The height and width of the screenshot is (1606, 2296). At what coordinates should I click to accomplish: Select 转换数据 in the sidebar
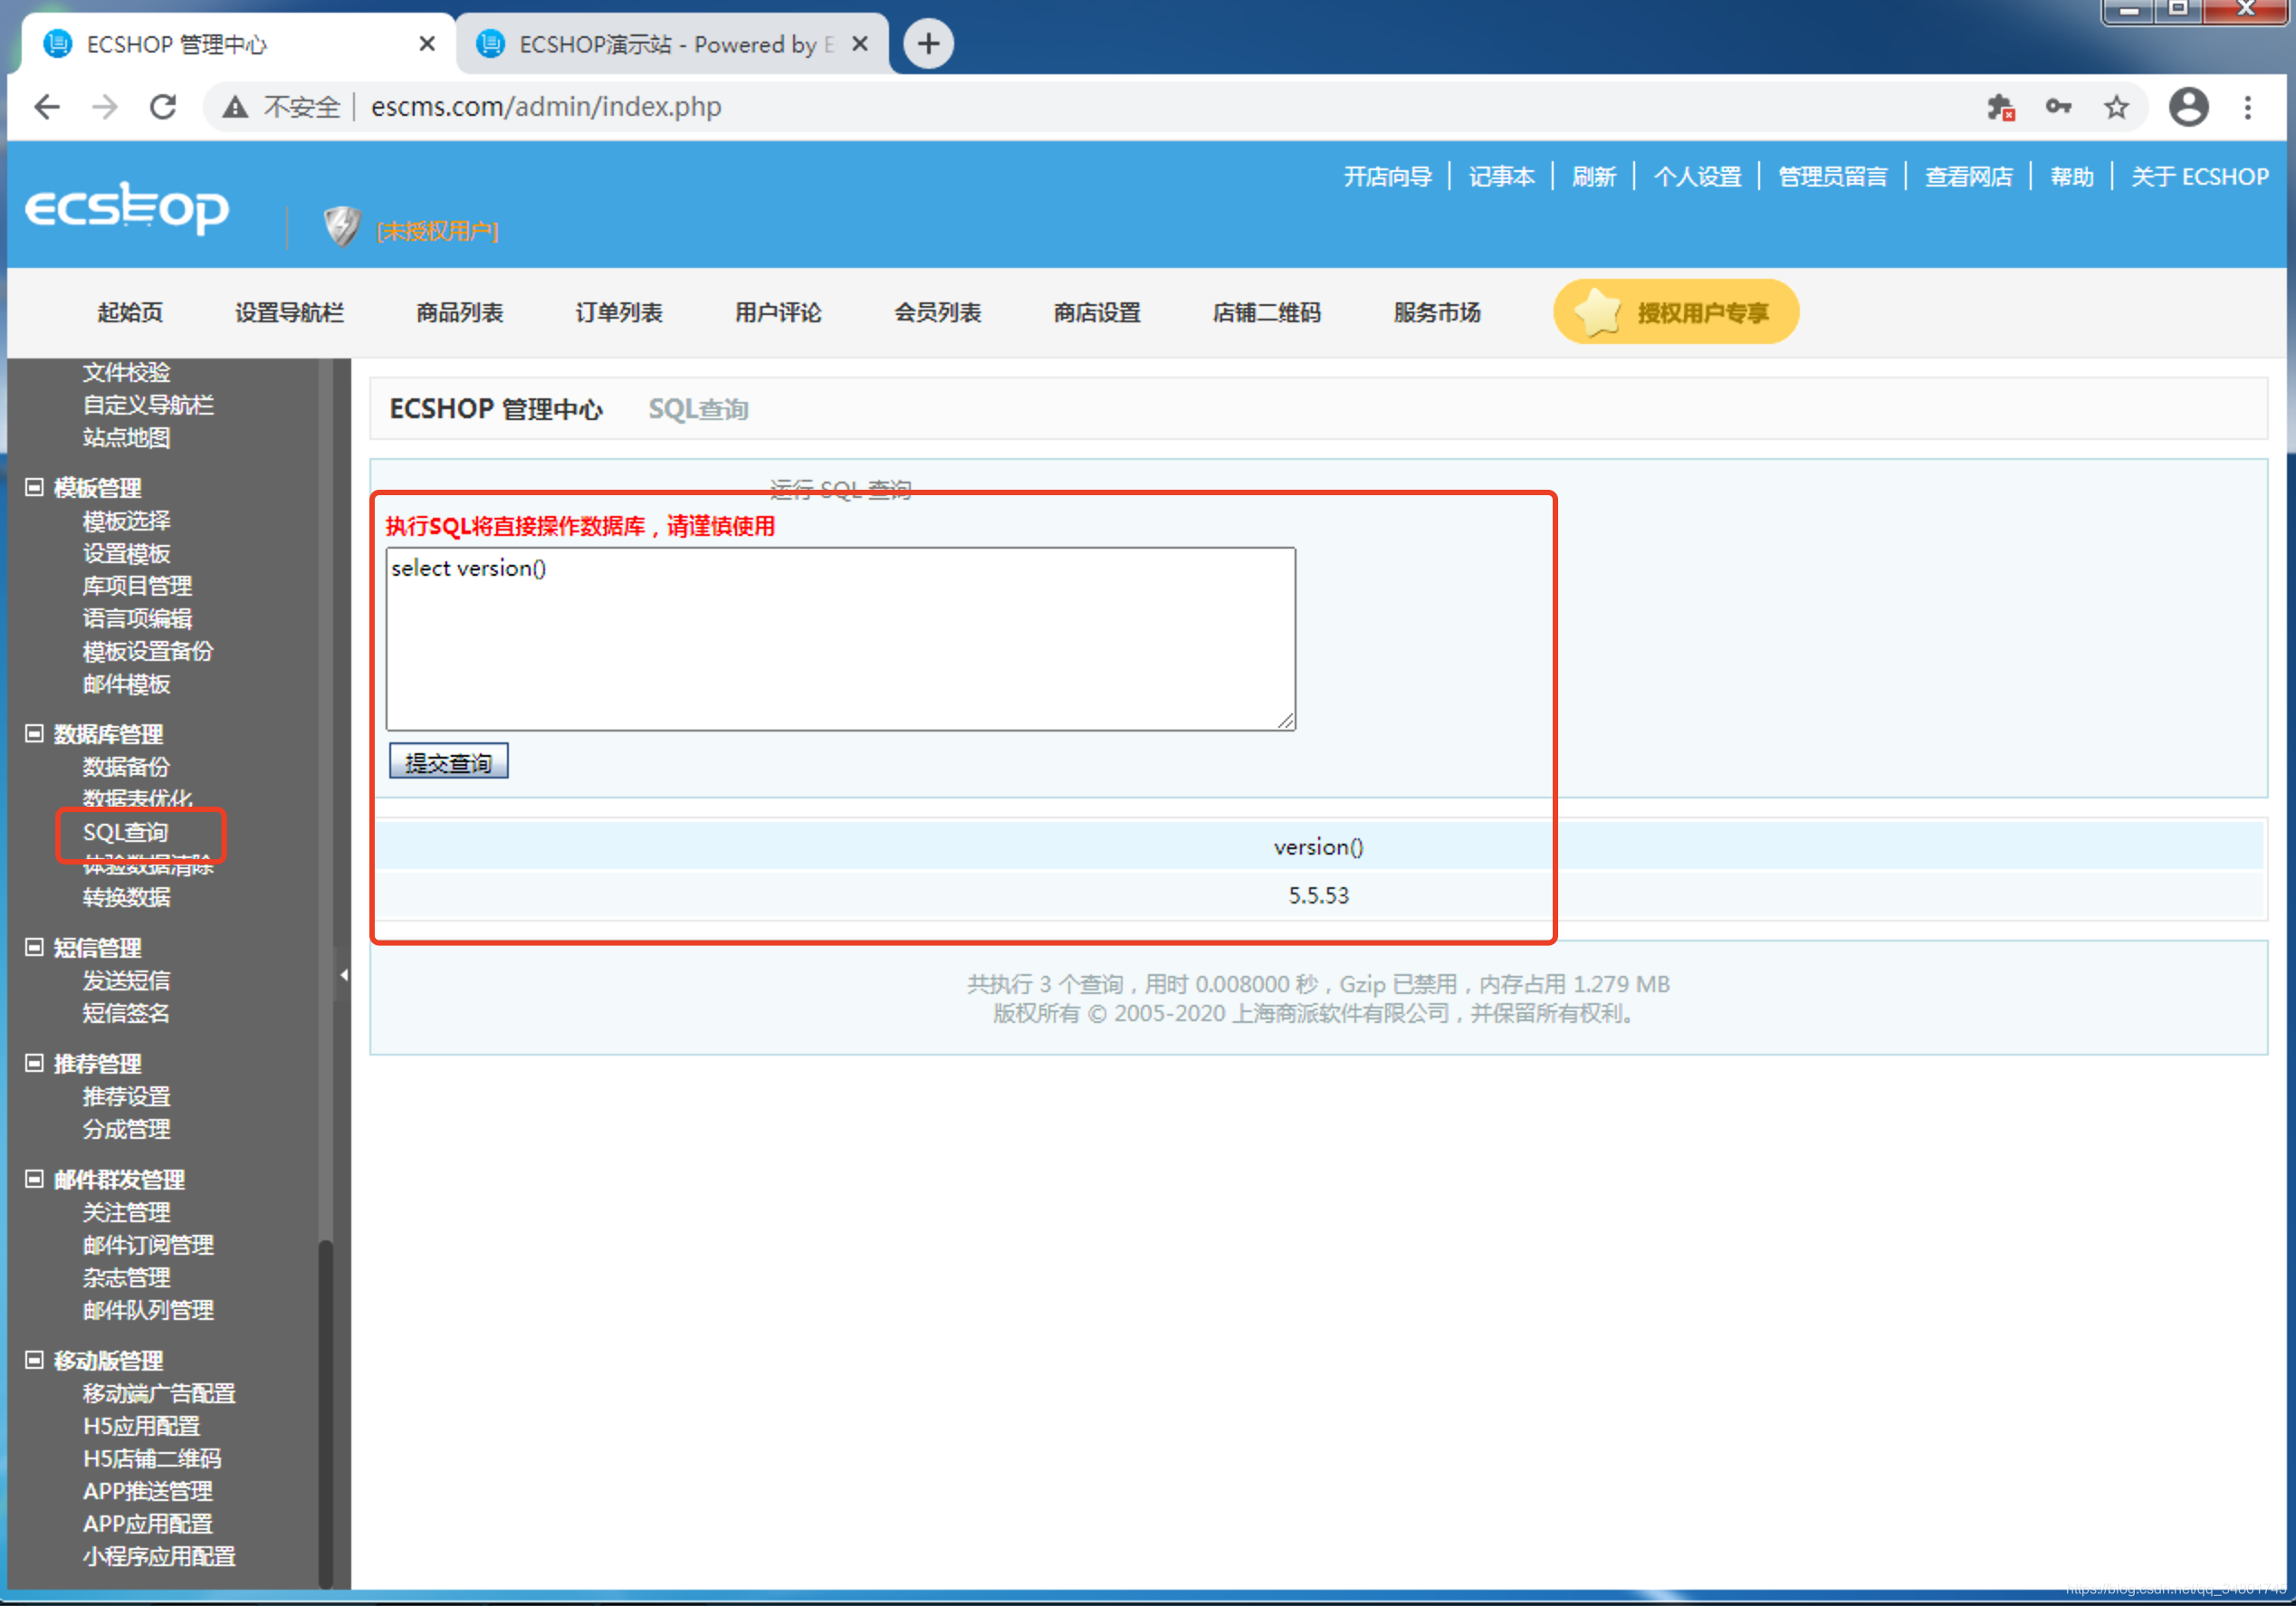[126, 897]
